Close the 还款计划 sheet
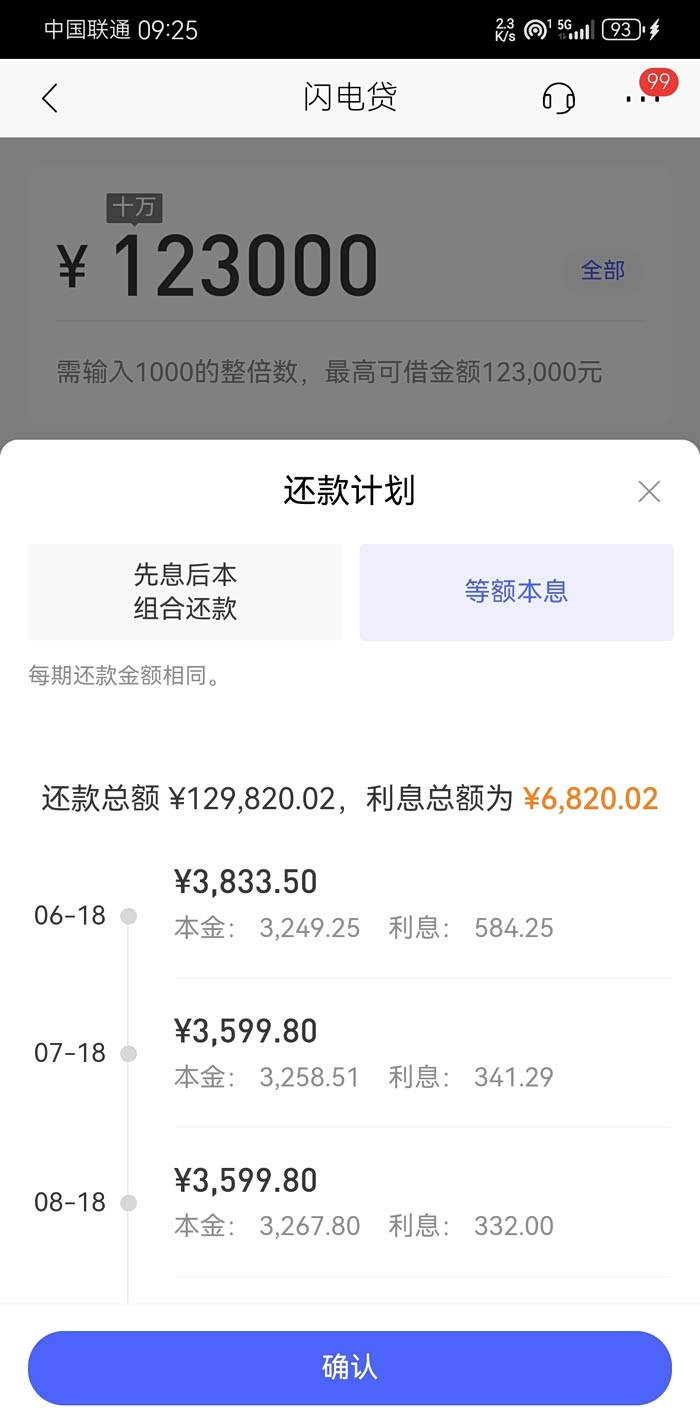 pos(649,491)
